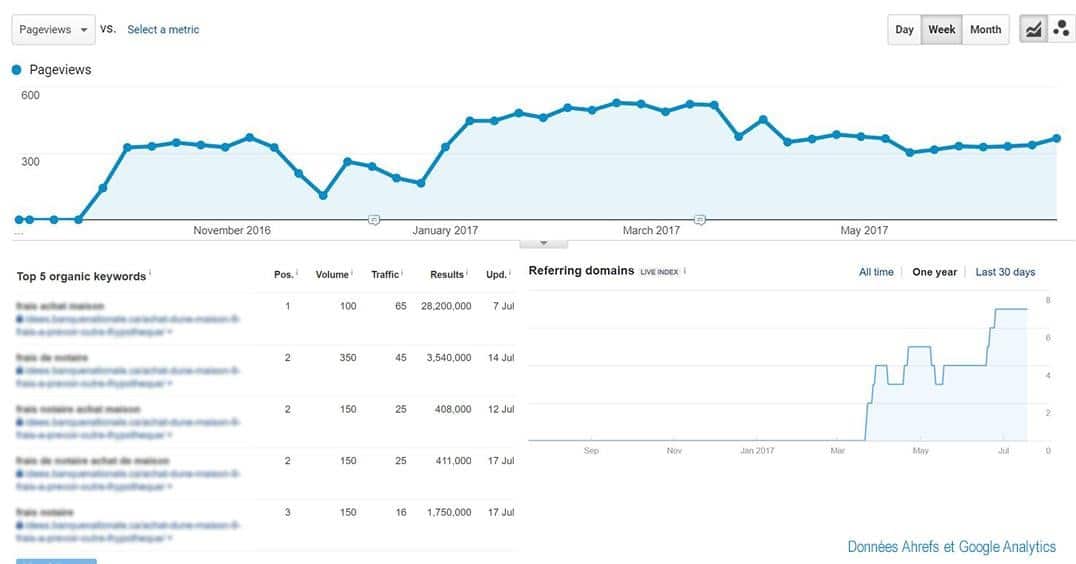Click info icon beside Top 5 organic keywords
Viewport: 1076px width, 564px height.
(150, 274)
